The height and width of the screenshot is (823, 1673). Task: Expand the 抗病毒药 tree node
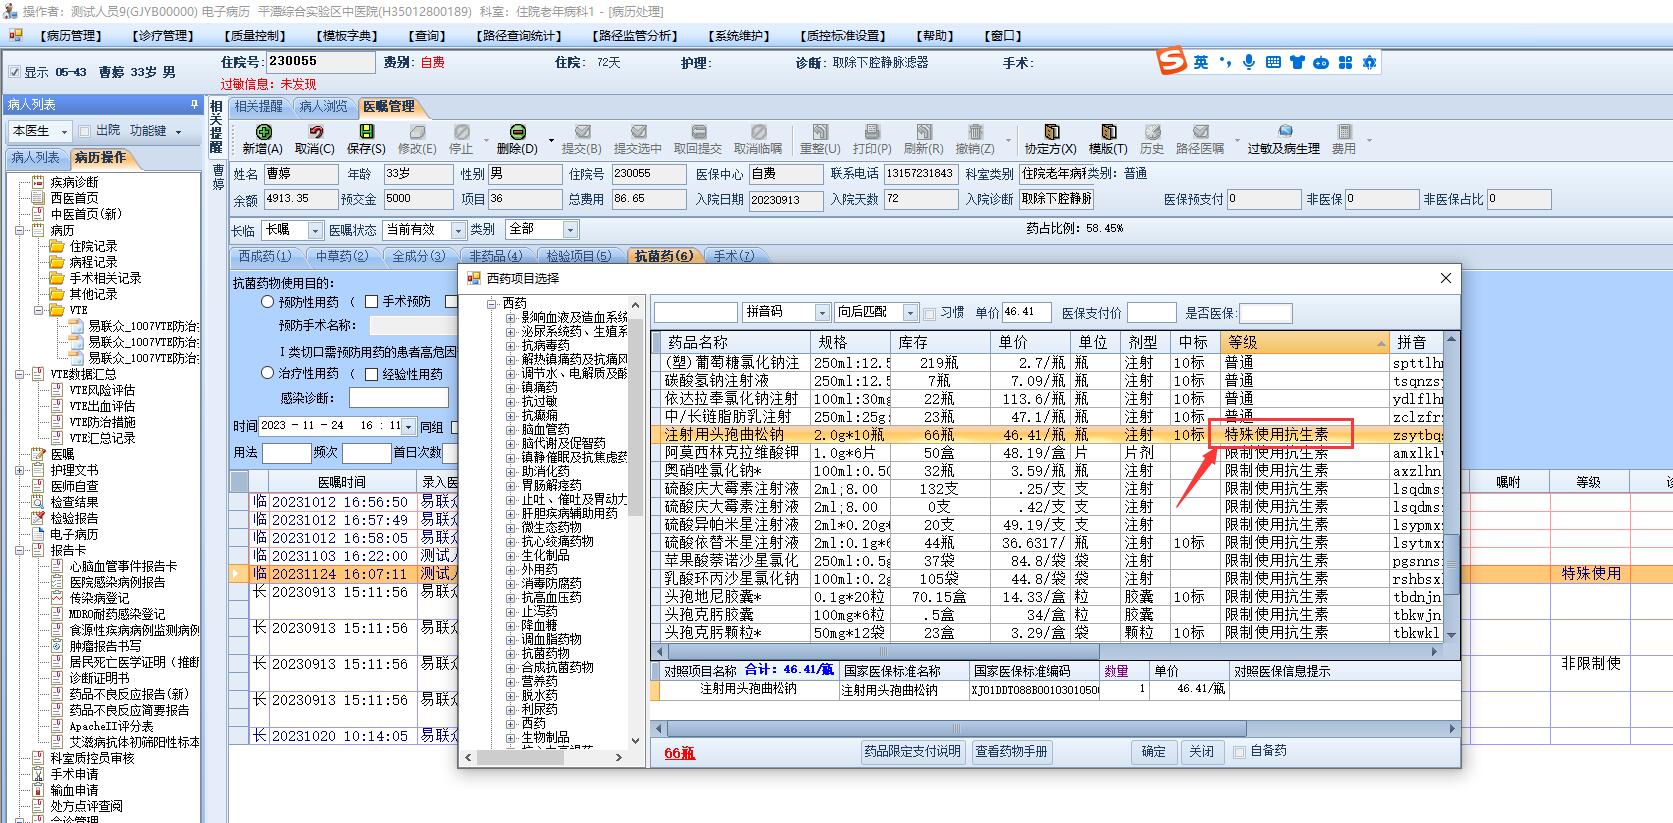point(511,345)
